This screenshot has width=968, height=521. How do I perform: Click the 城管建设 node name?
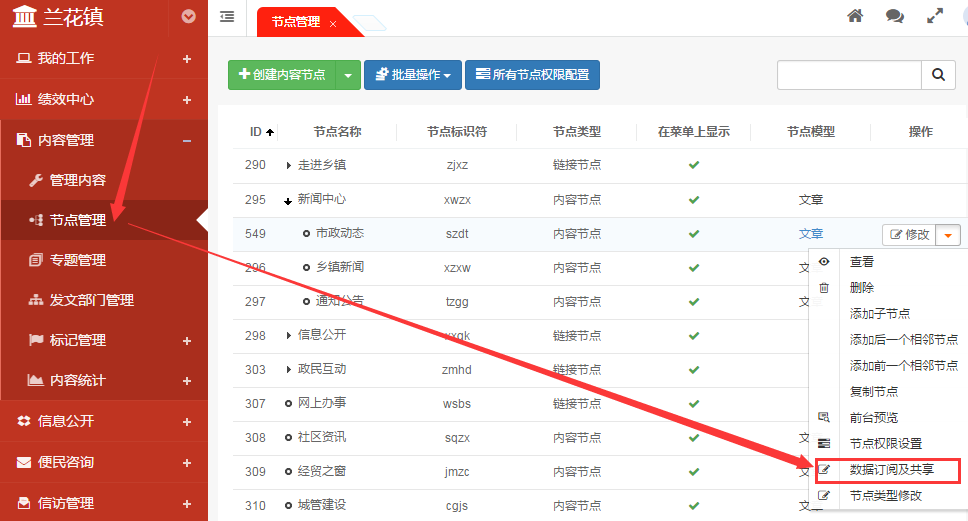click(322, 505)
